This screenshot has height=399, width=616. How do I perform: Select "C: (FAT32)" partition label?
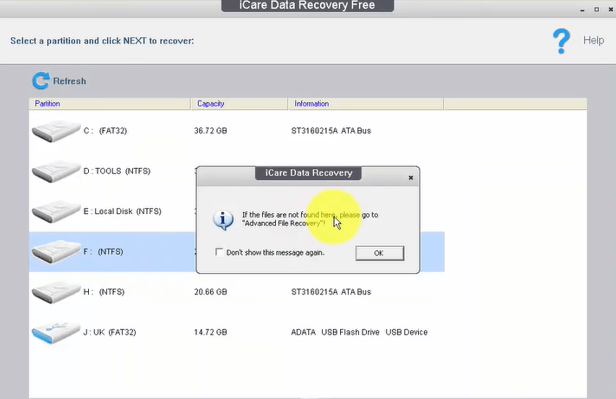pyautogui.click(x=105, y=131)
